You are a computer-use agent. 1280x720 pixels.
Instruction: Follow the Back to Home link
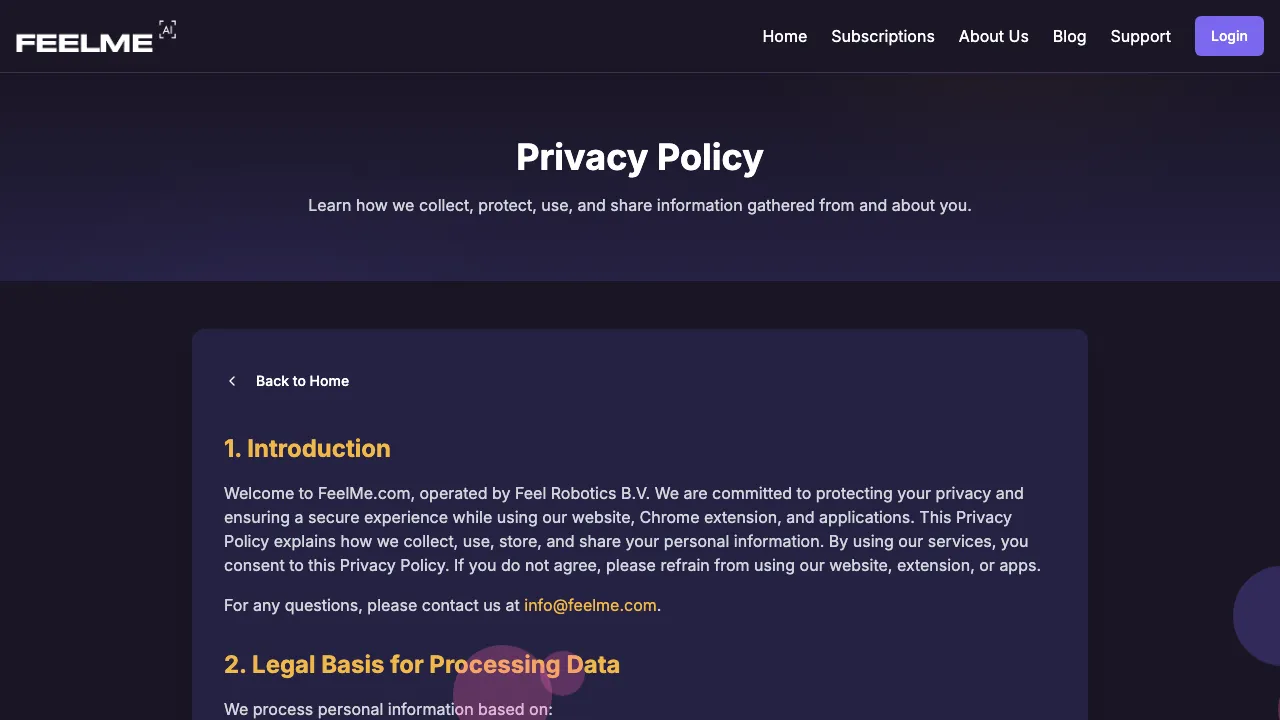[302, 381]
